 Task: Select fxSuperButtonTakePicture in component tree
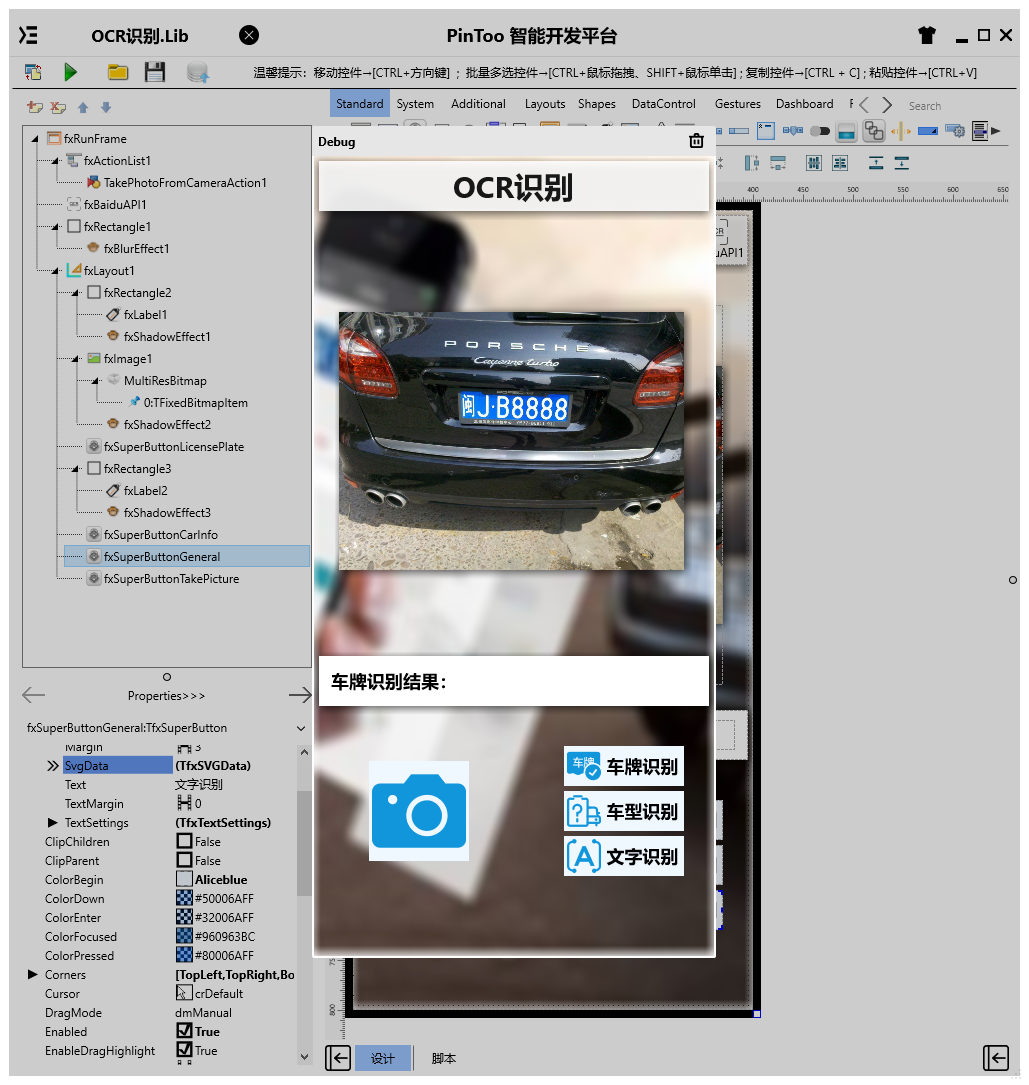(171, 578)
